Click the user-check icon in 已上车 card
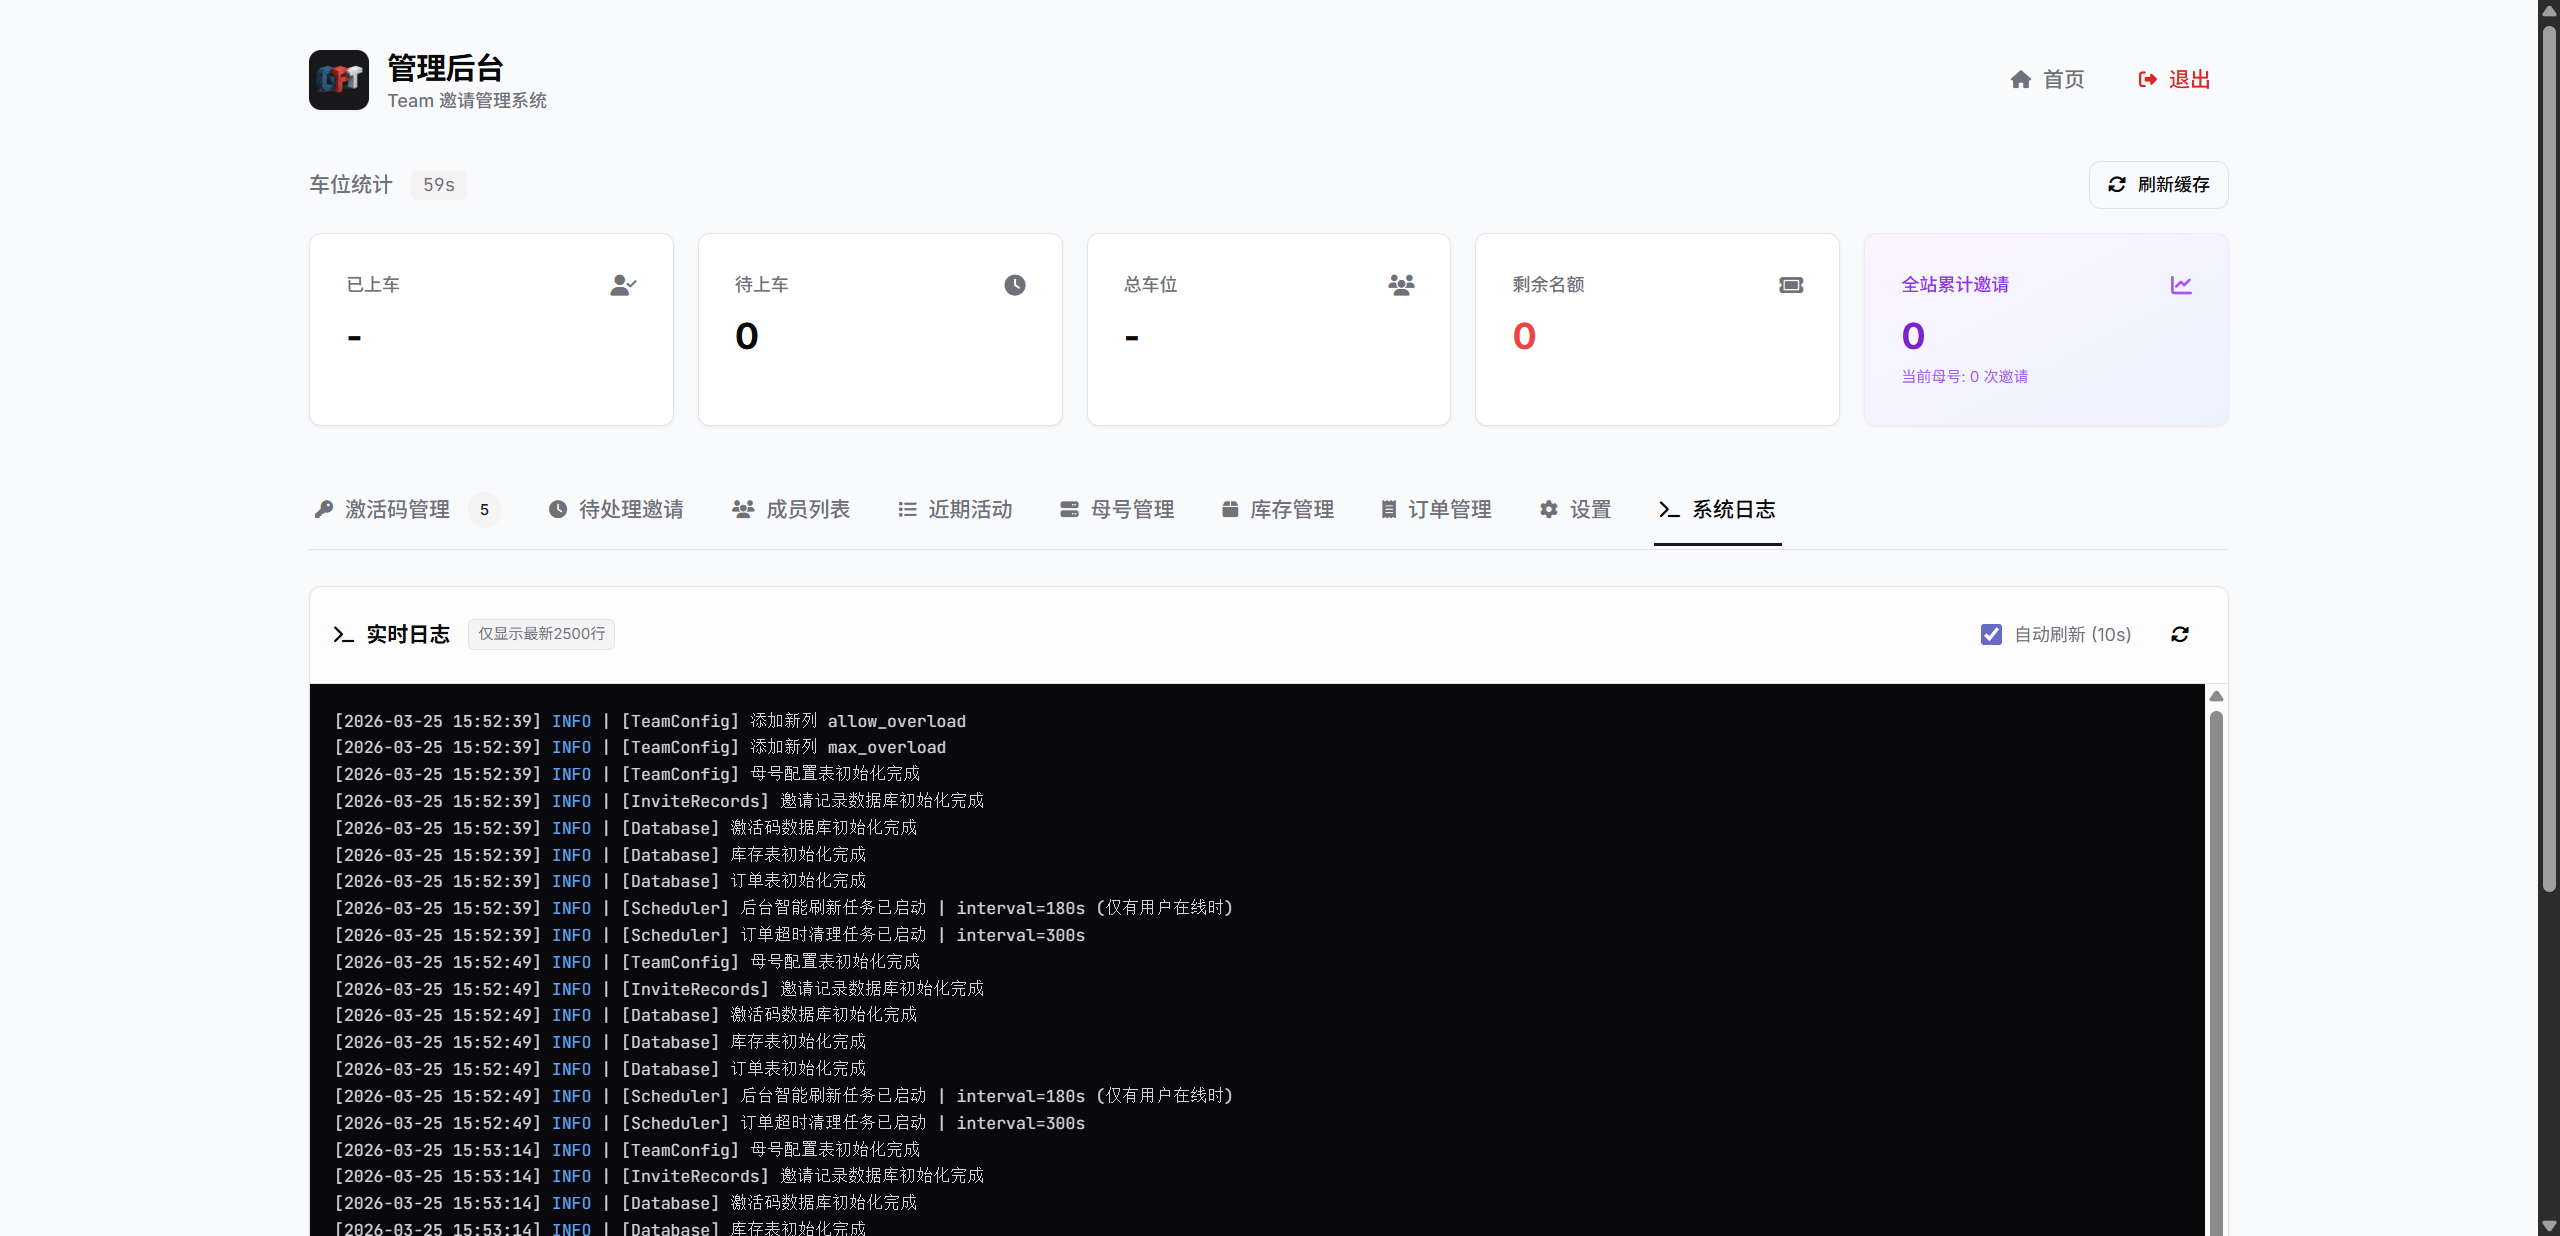This screenshot has width=2560, height=1236. coord(623,285)
